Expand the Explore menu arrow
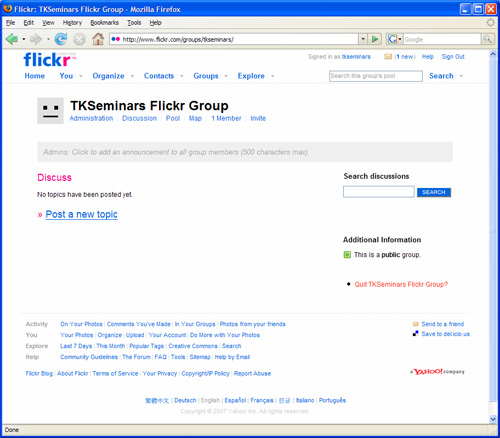The height and width of the screenshot is (438, 500). click(x=273, y=76)
